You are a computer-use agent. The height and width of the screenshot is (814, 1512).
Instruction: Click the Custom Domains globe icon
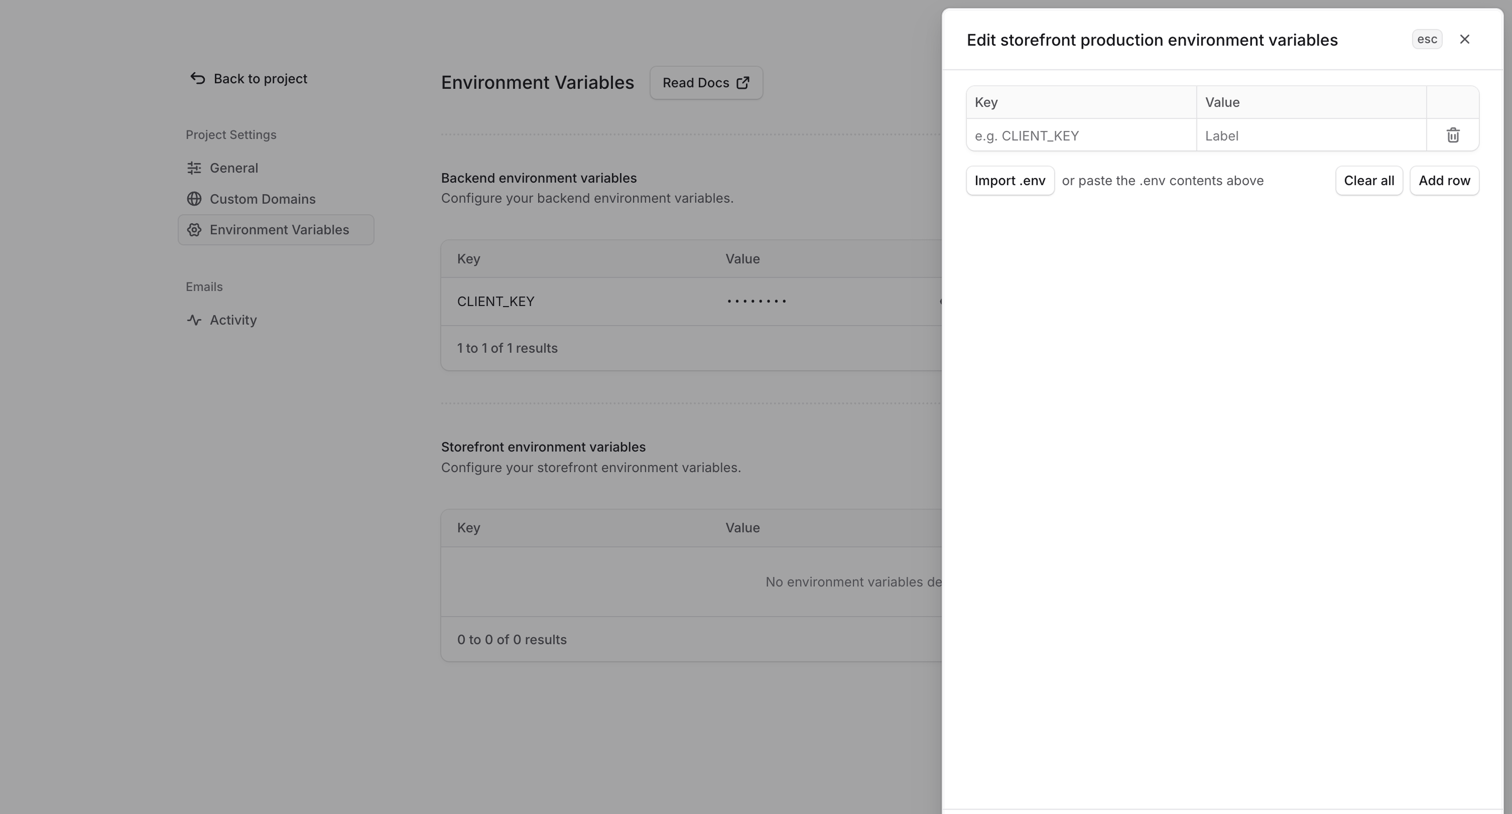[194, 199]
